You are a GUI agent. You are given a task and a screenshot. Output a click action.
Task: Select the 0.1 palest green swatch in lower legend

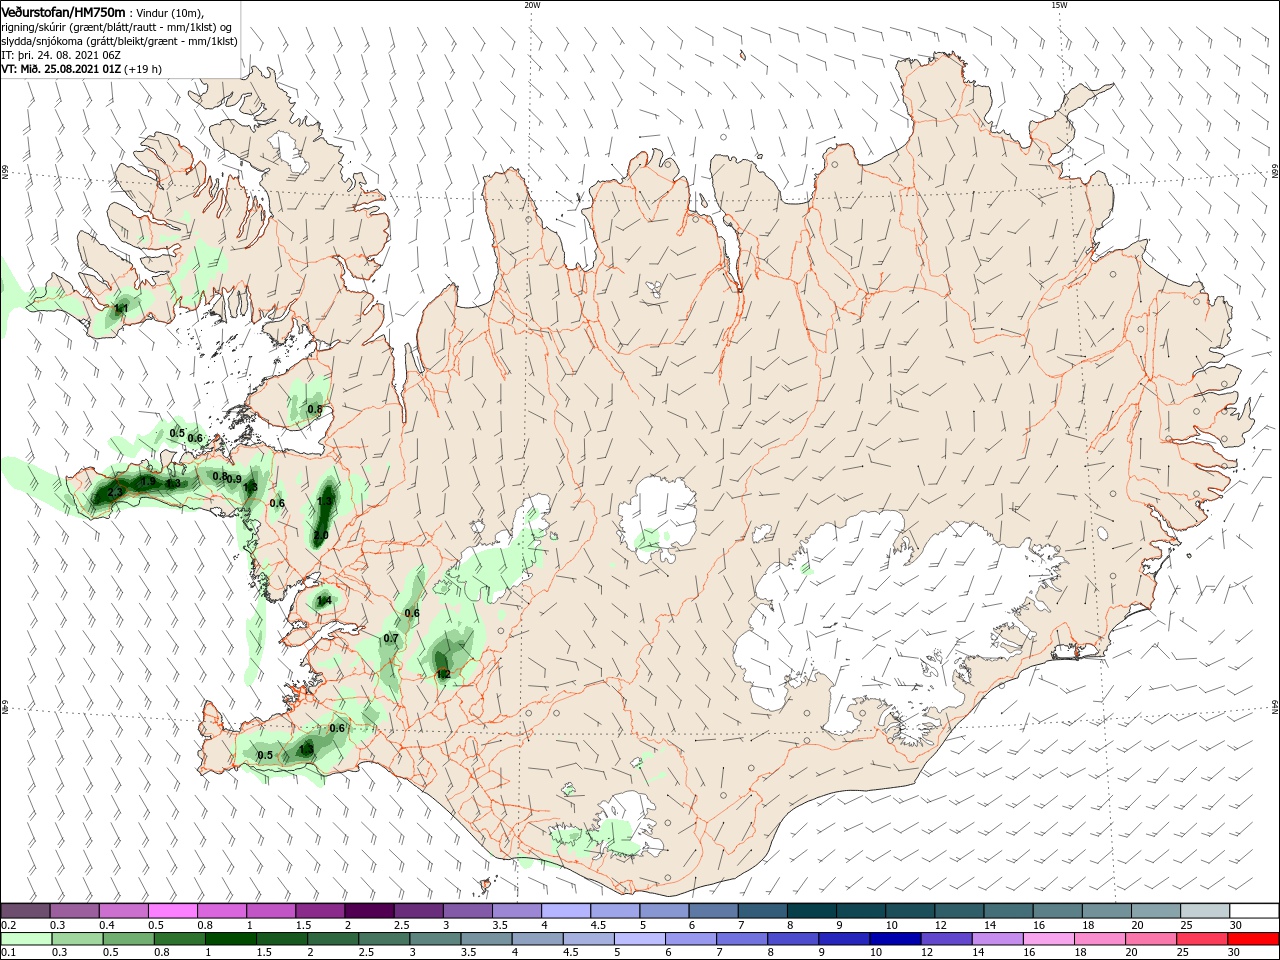[26, 939]
